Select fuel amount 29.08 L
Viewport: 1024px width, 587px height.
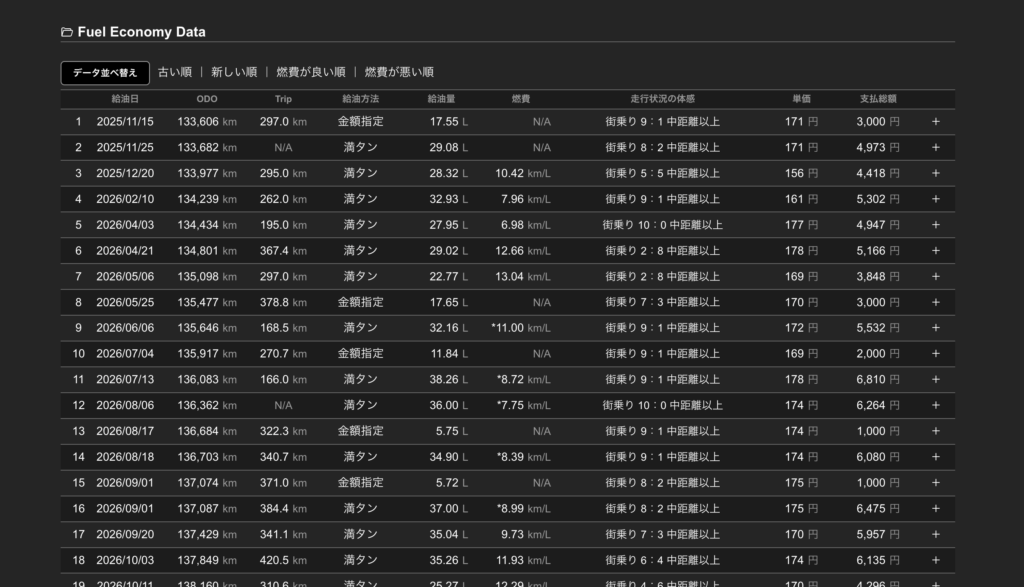tap(449, 148)
